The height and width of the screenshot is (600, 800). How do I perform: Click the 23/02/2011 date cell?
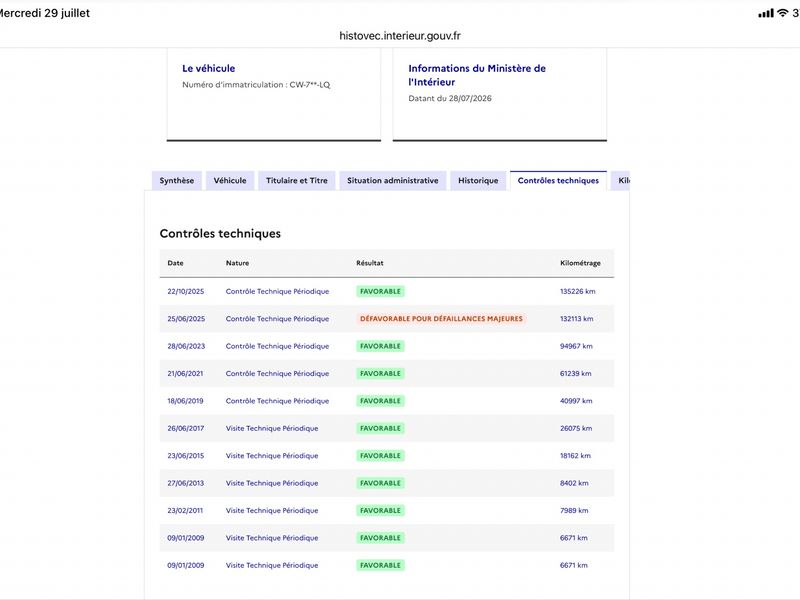point(185,511)
